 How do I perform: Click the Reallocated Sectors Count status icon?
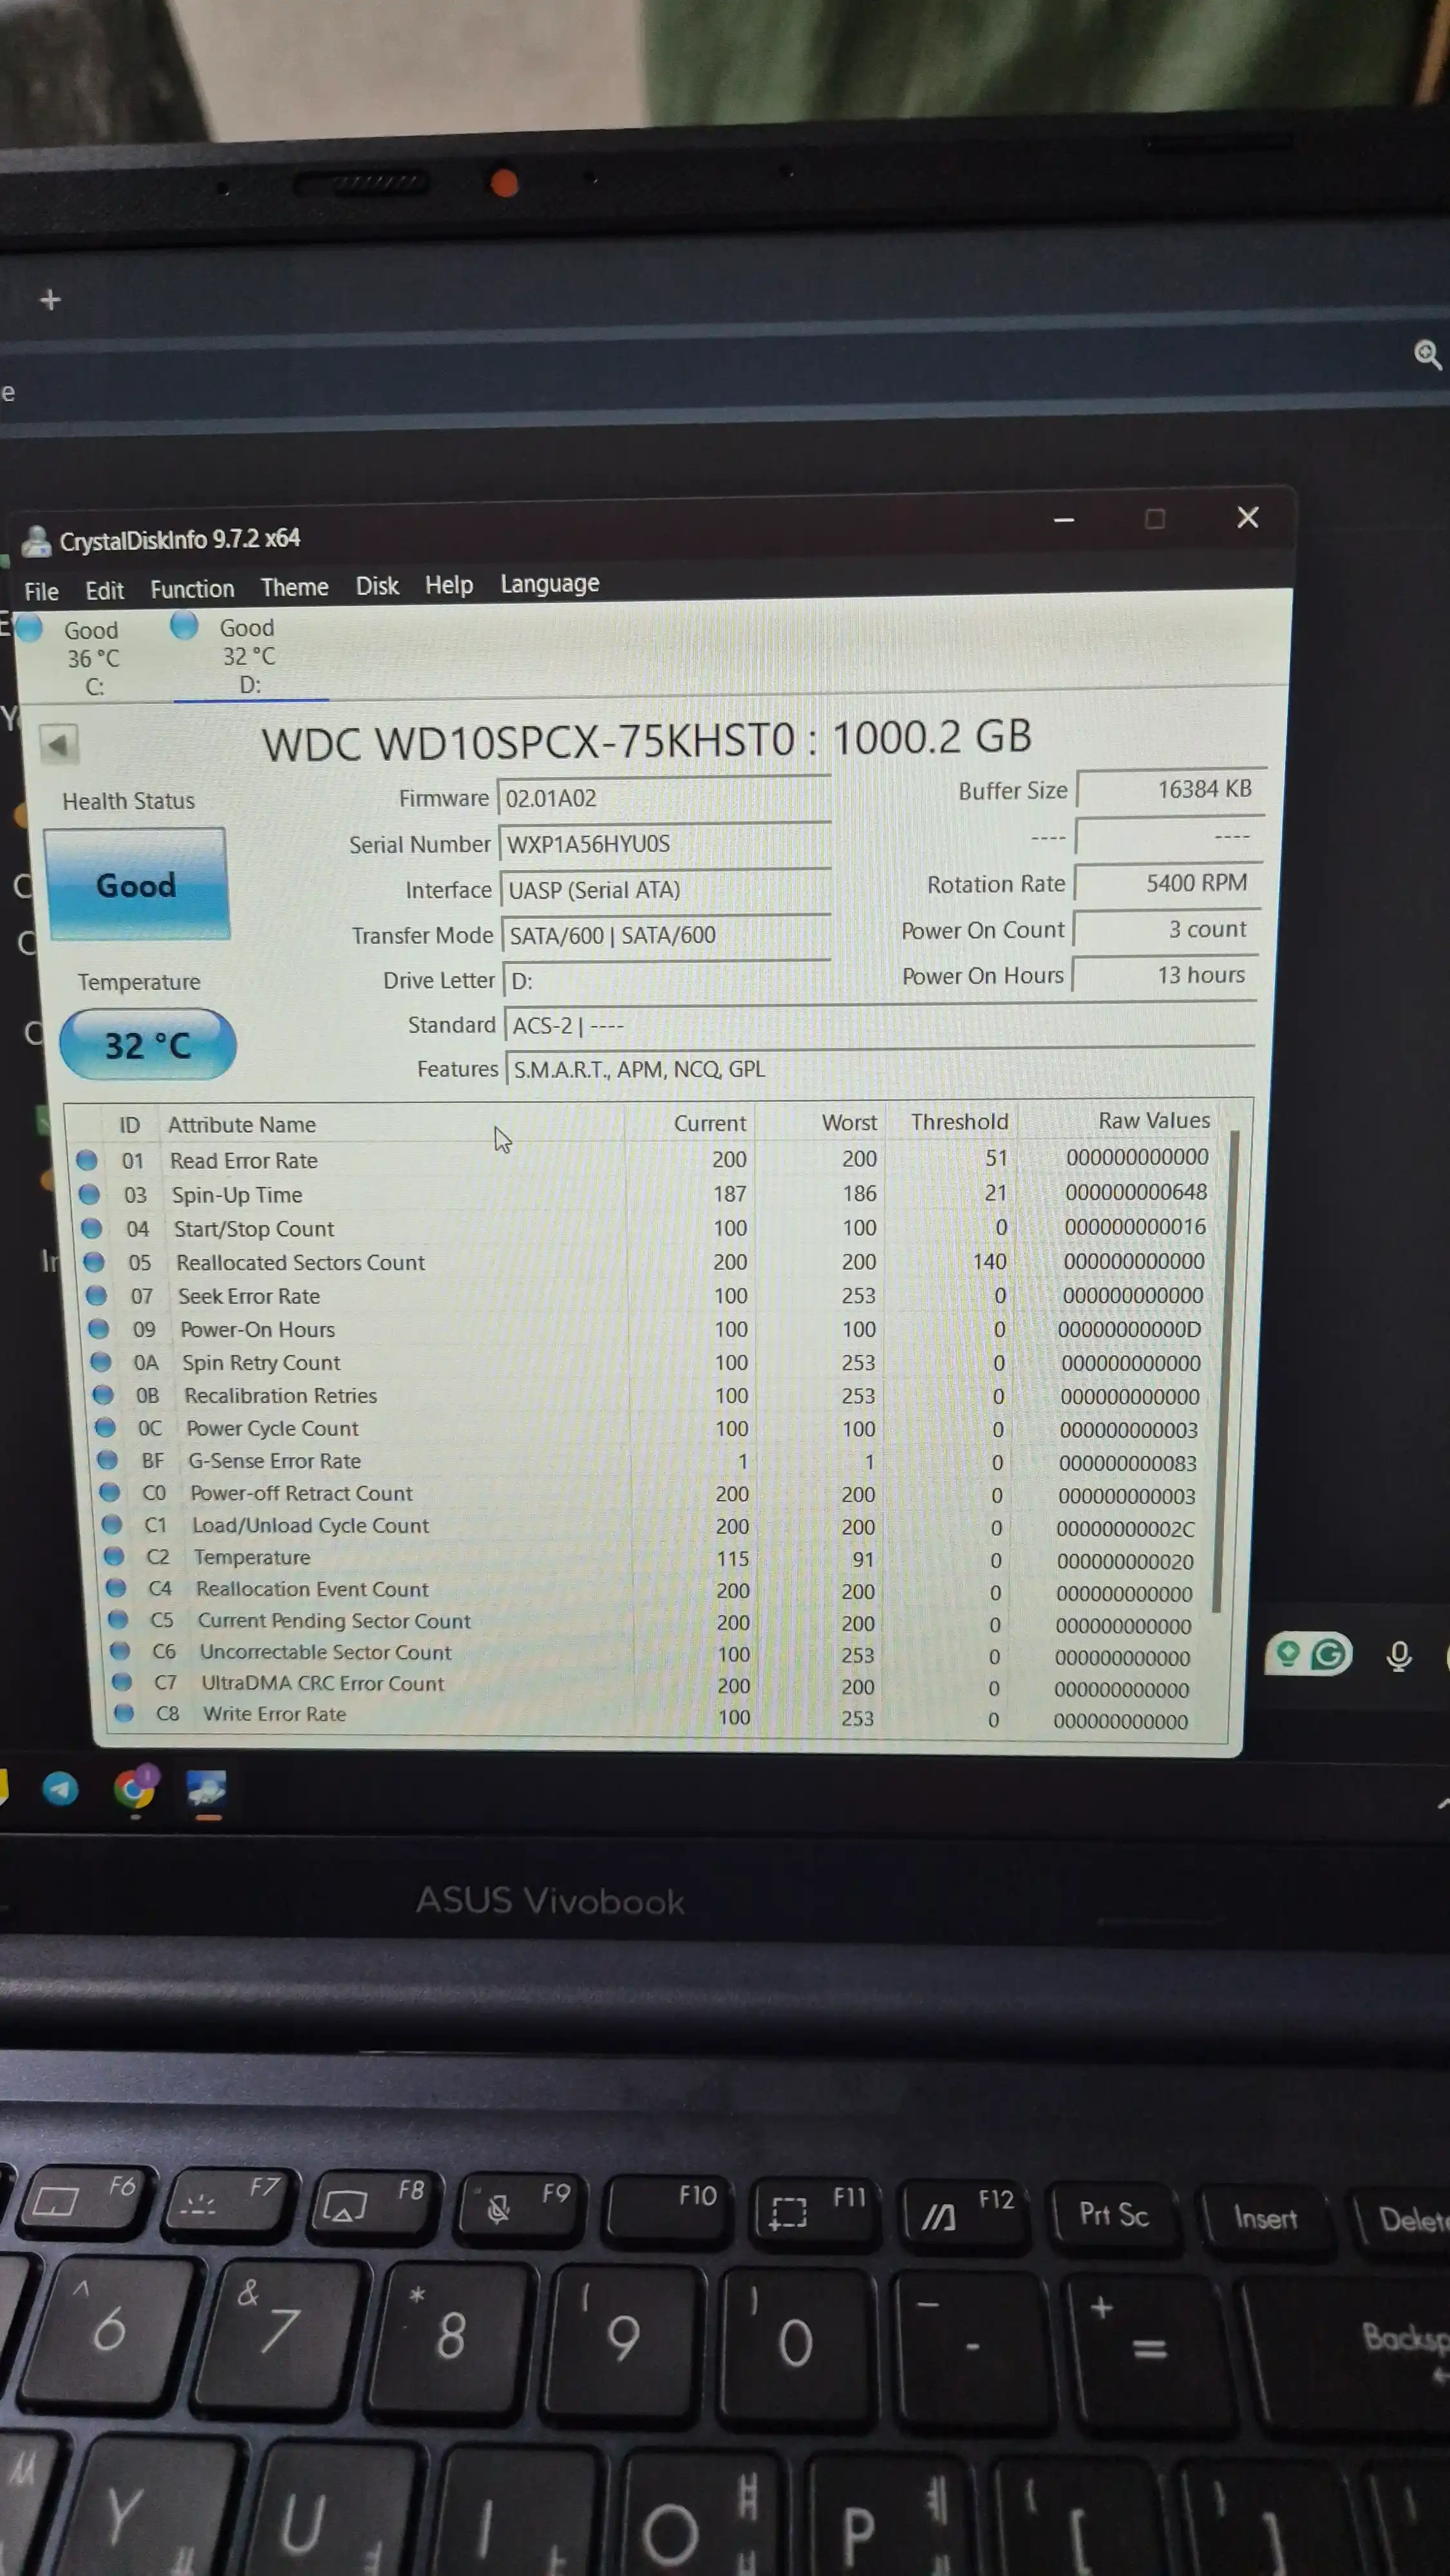(x=94, y=1262)
